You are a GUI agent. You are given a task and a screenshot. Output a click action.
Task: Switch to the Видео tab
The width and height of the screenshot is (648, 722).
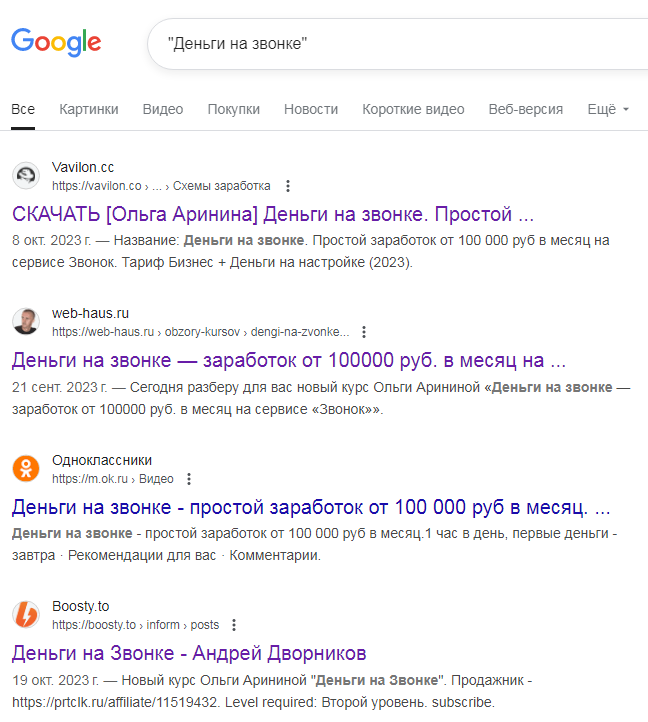point(163,109)
